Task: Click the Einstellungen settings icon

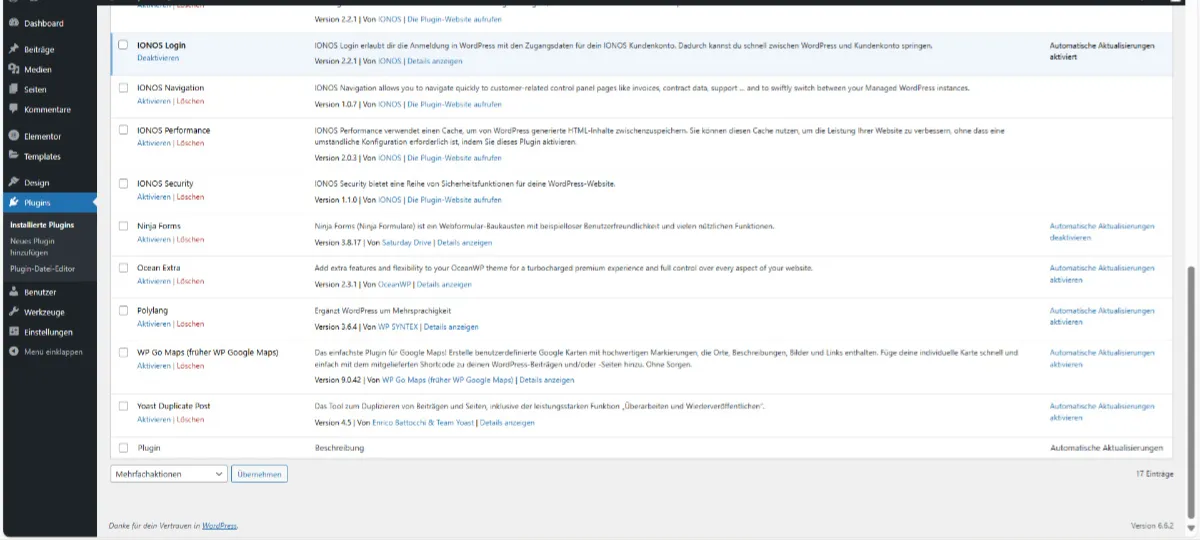Action: click(x=13, y=332)
